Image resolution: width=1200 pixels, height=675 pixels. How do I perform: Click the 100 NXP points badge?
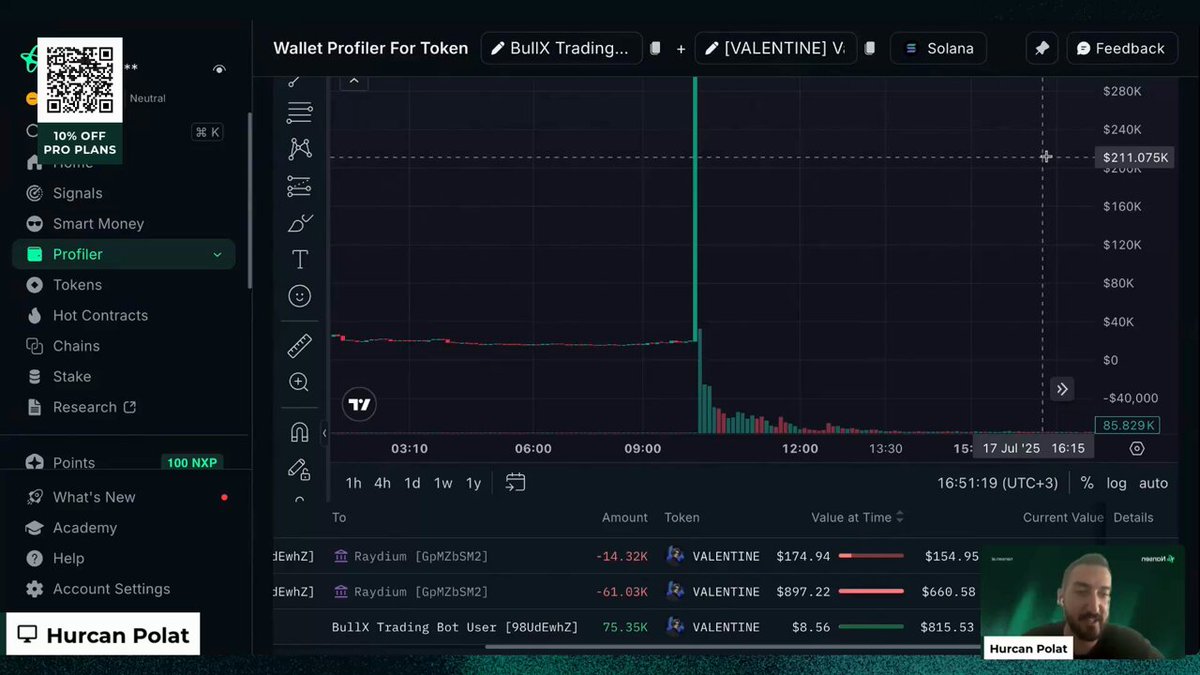click(x=191, y=463)
